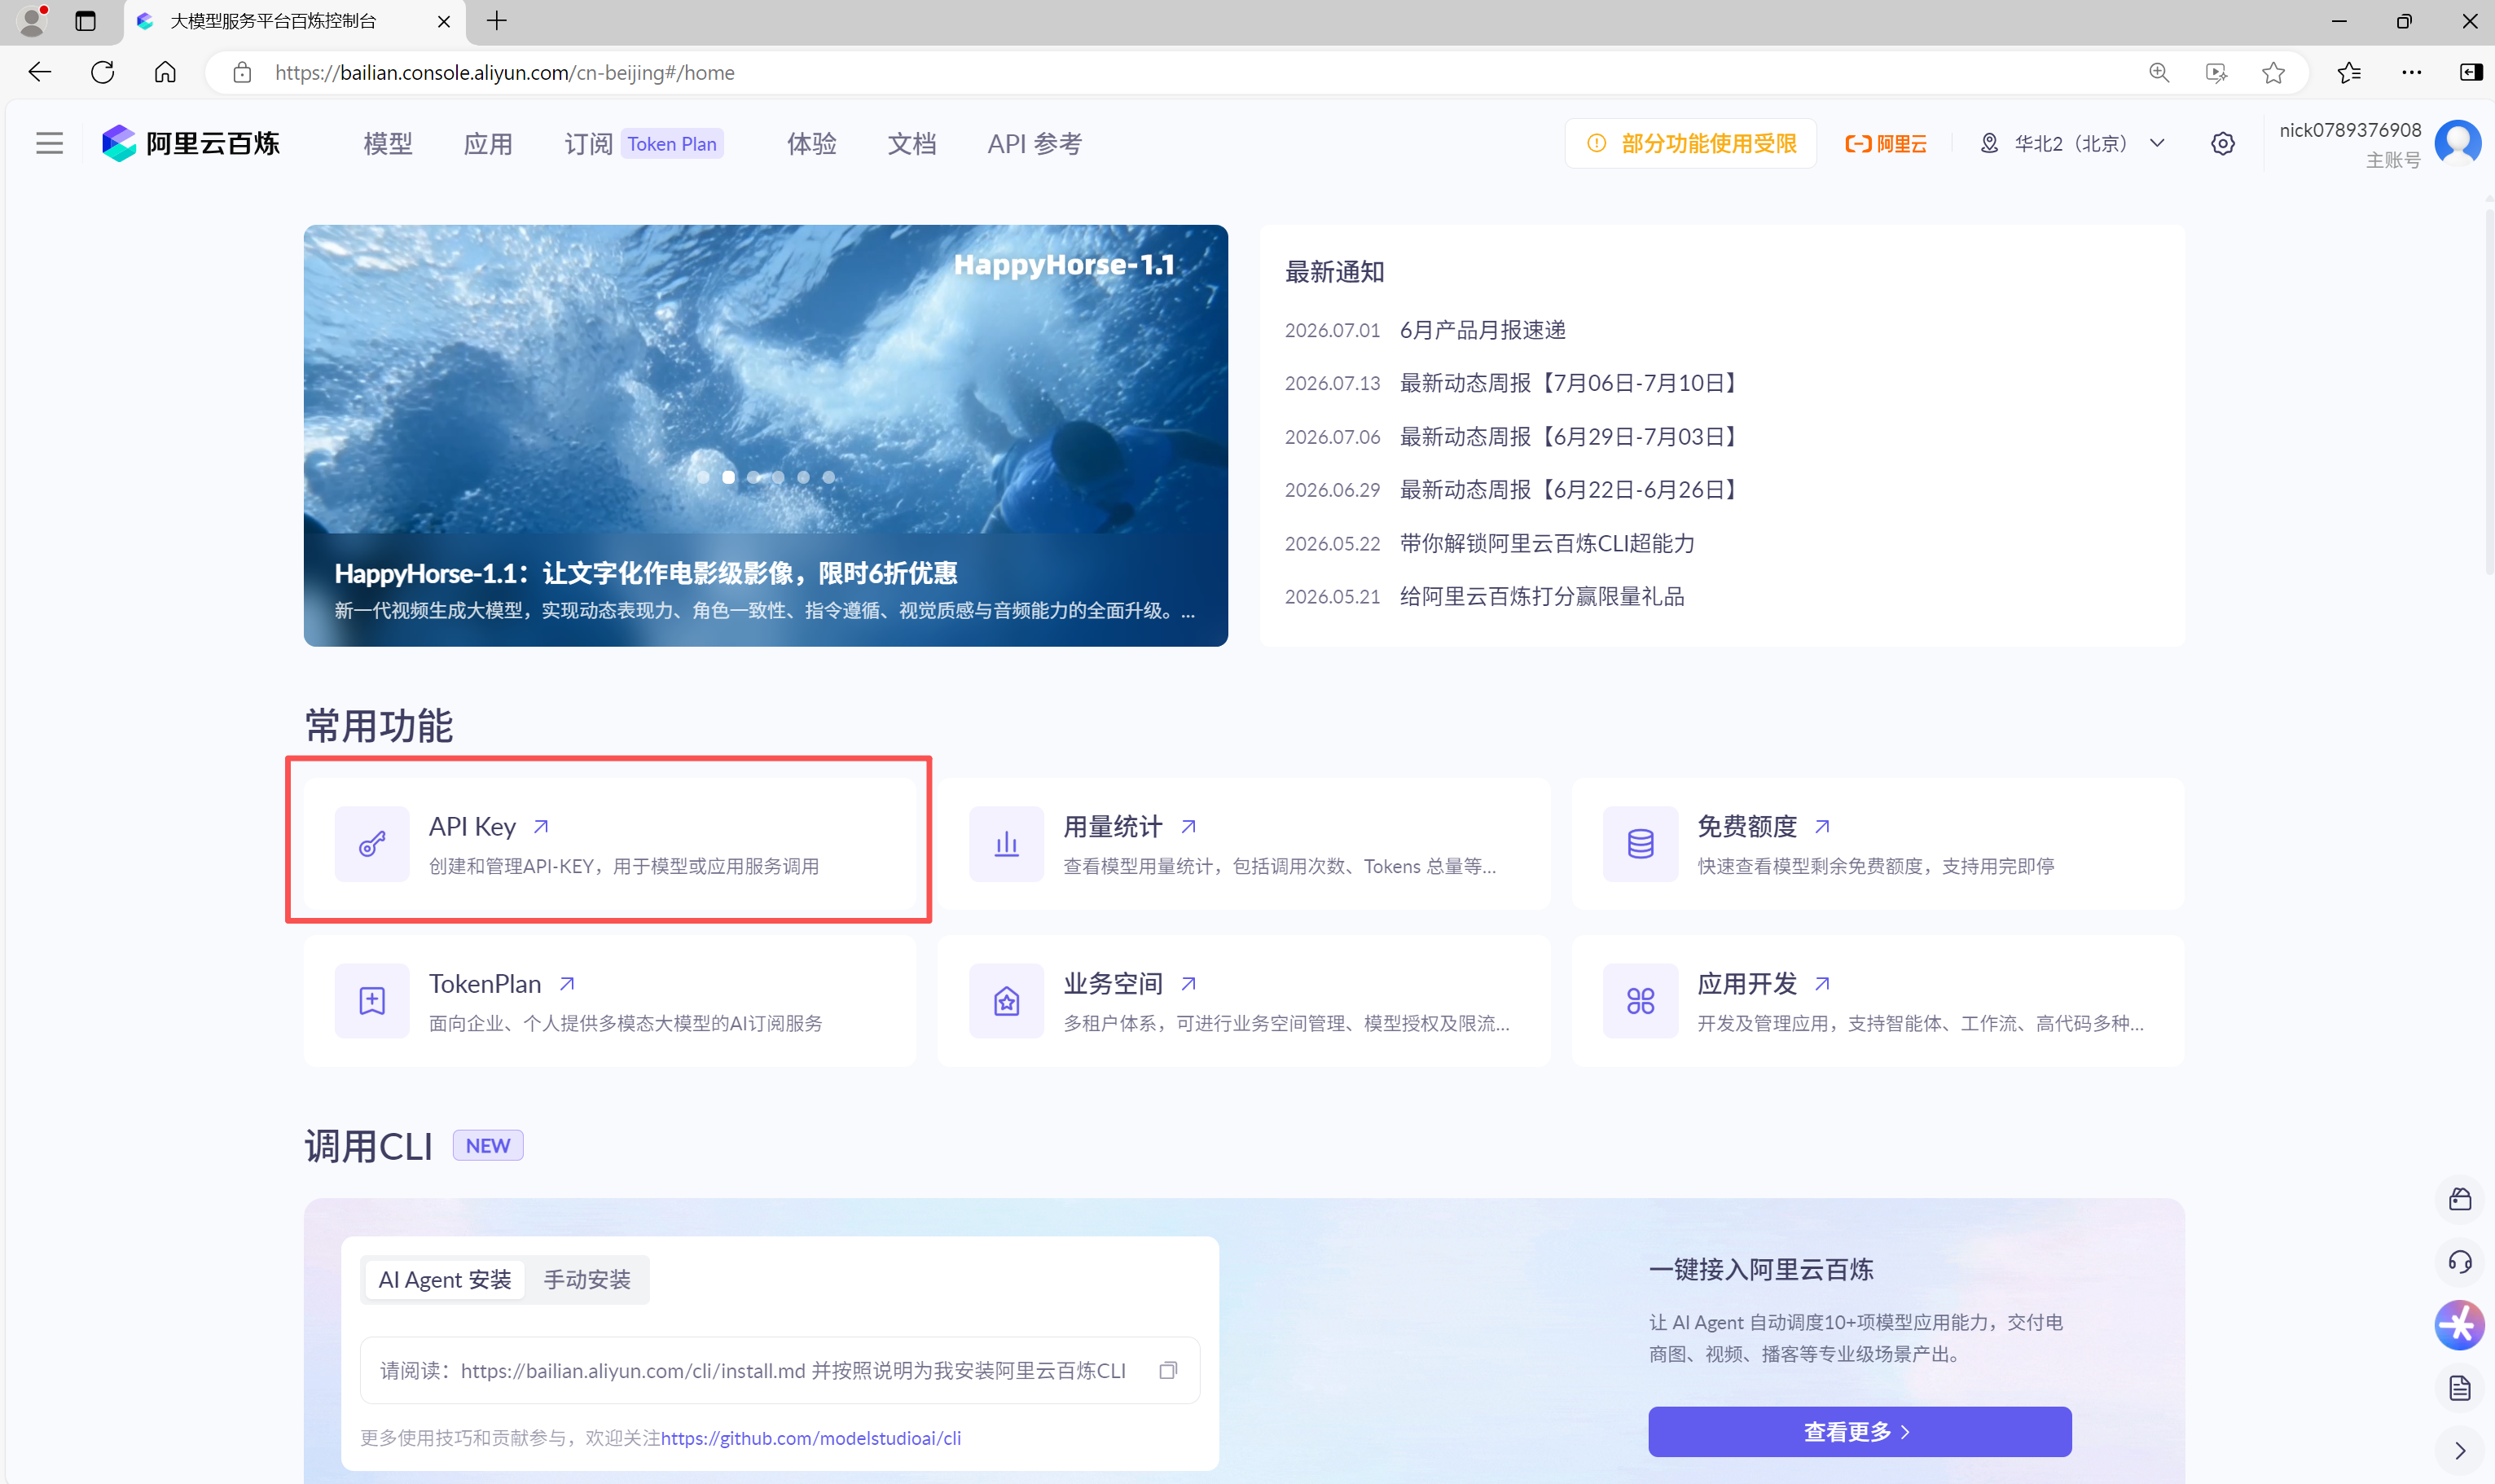Click the 阿里云 link in header
Viewport: 2495px width, 1484px height.
pyautogui.click(x=1886, y=143)
